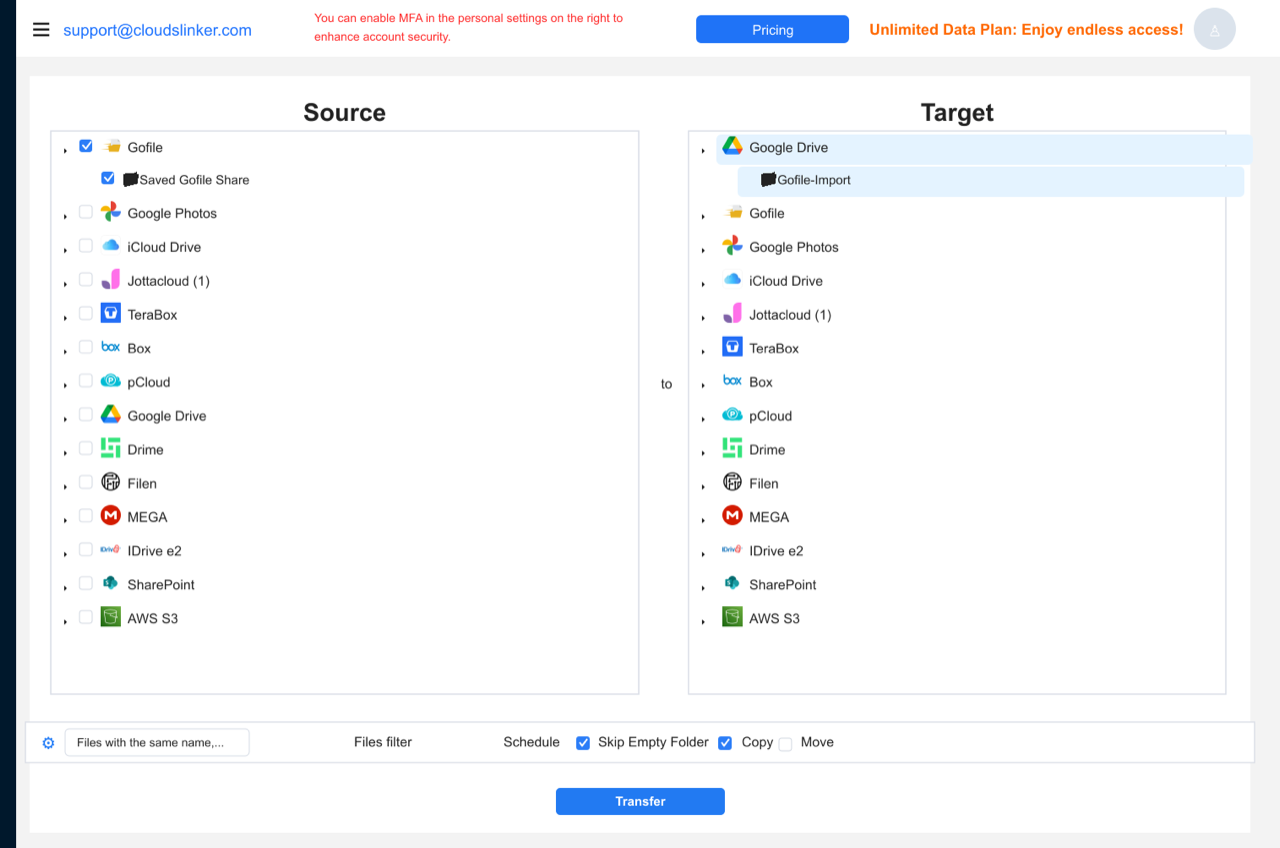Start the Transfer
The image size is (1280, 848).
tap(640, 801)
